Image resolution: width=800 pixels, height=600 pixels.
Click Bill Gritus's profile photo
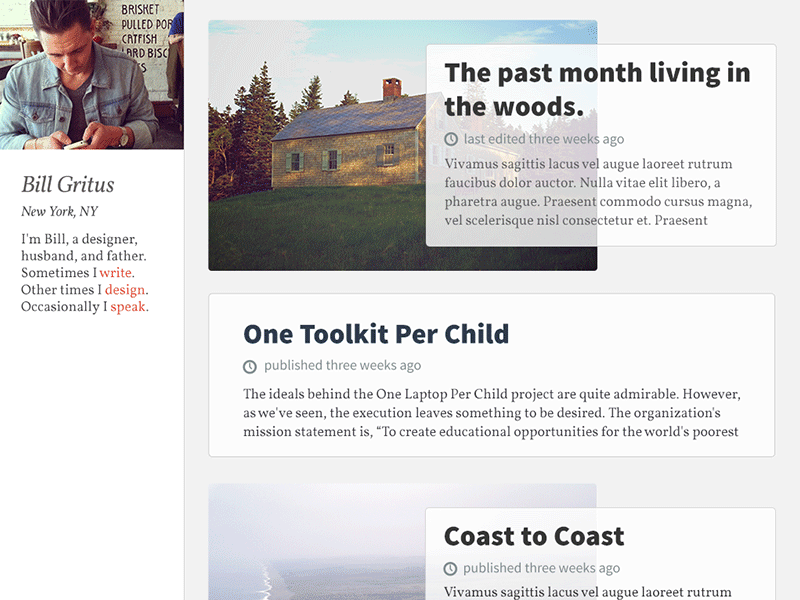point(92,75)
